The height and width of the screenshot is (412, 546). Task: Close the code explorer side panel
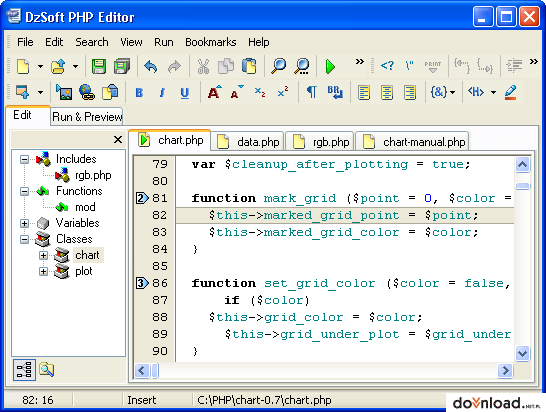click(x=118, y=140)
